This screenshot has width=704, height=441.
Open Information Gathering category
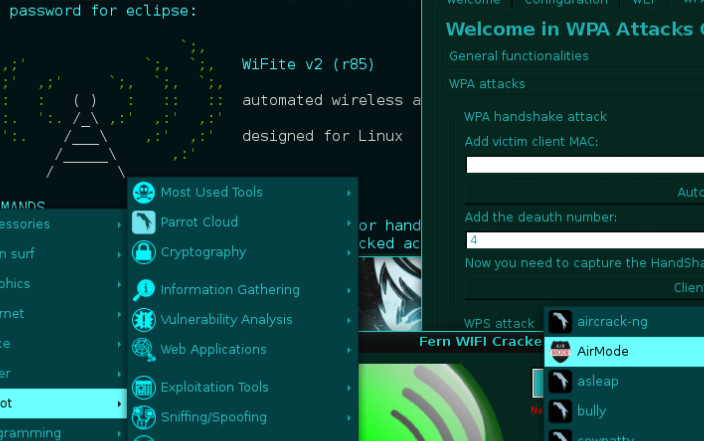pos(243,290)
